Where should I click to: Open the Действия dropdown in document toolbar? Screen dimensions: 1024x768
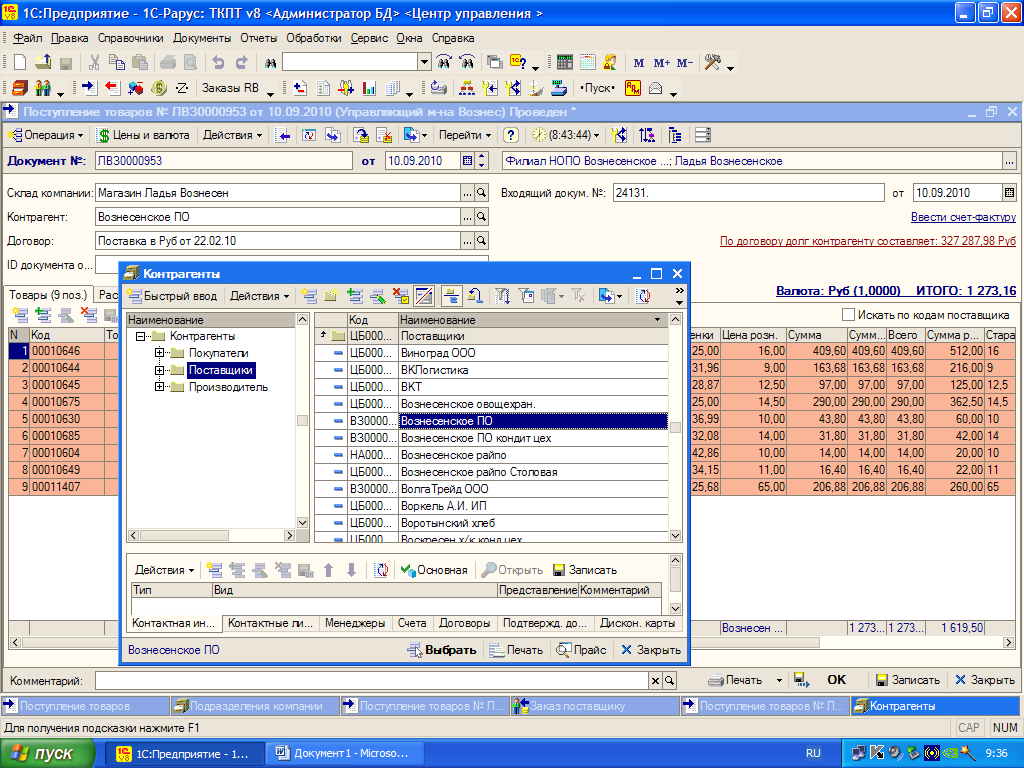pyautogui.click(x=232, y=135)
